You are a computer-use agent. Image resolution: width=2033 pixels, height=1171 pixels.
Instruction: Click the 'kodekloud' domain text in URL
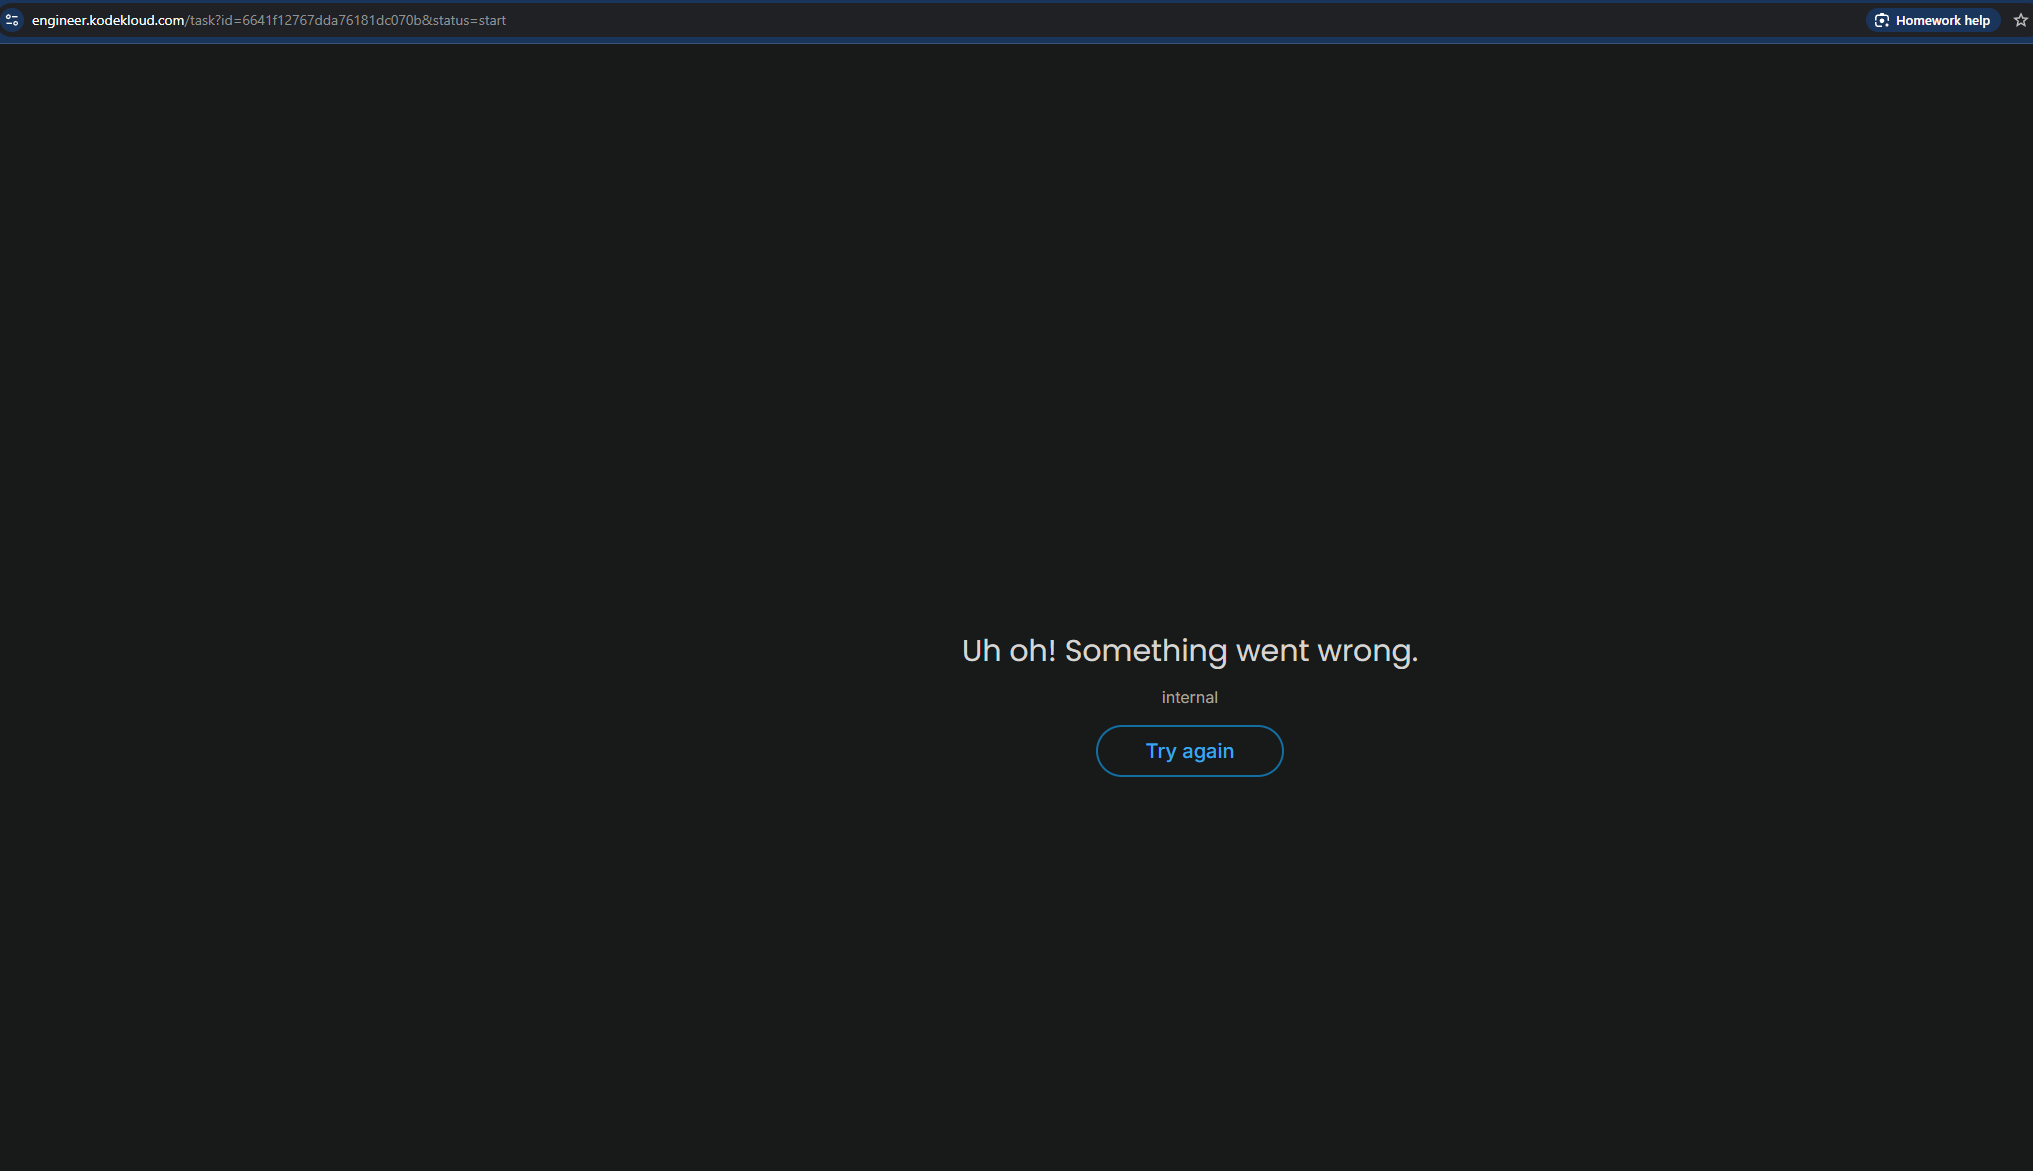click(122, 20)
